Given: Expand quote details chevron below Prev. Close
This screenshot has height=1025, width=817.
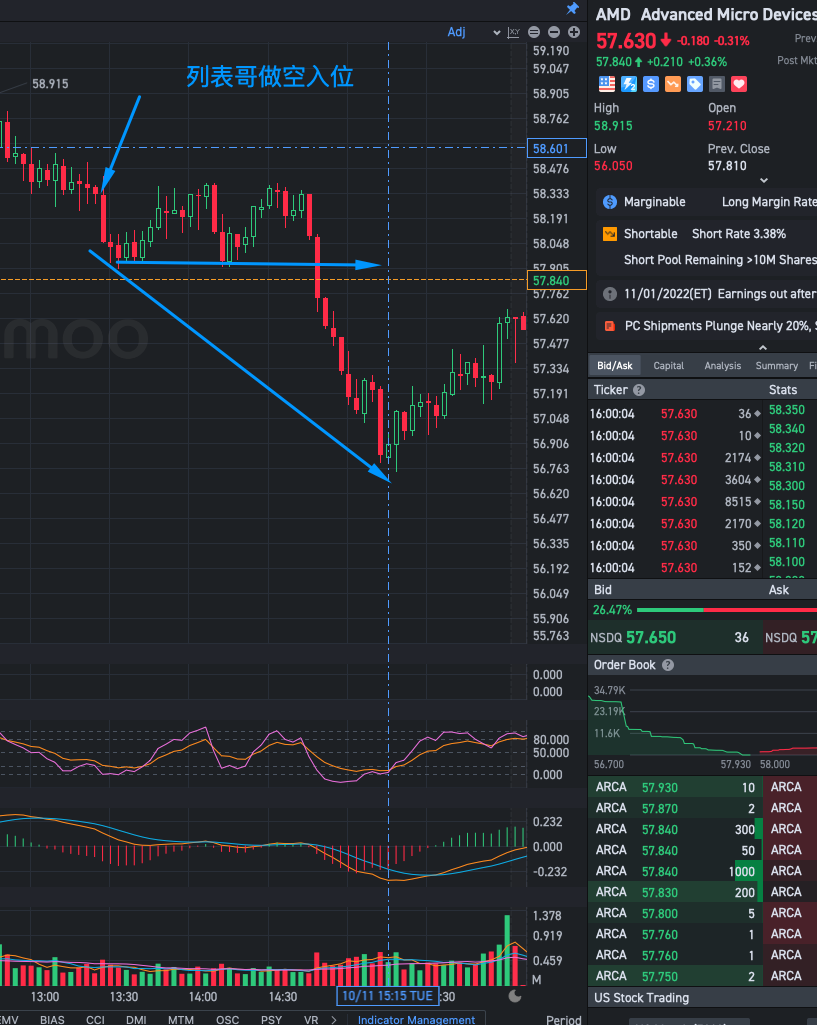Looking at the screenshot, I should click(x=763, y=180).
